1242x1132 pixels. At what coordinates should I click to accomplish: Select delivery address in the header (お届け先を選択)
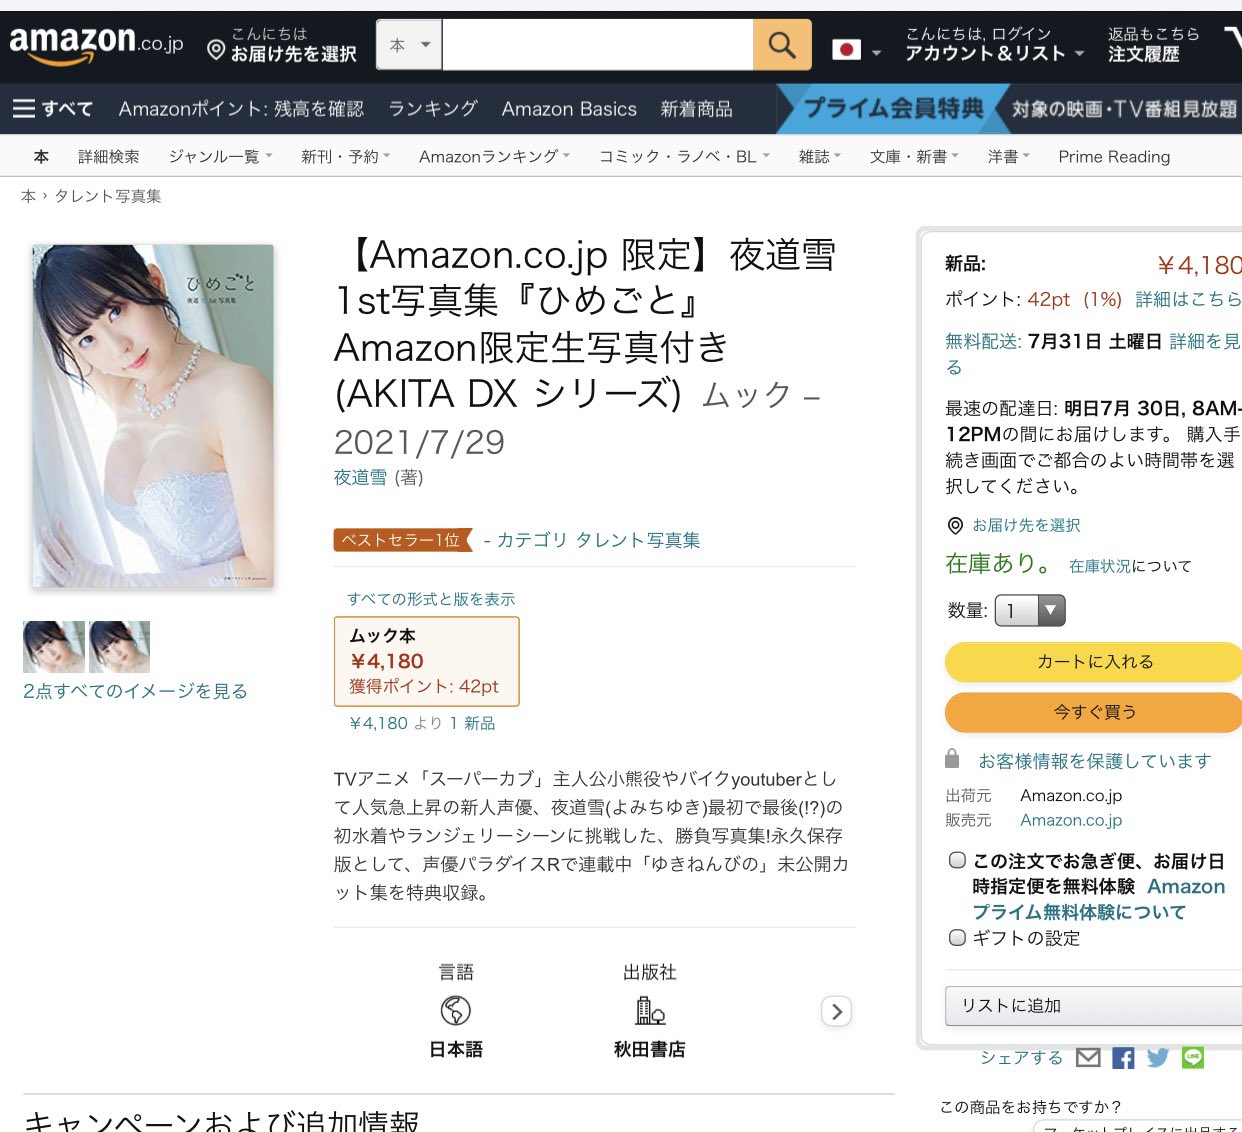click(x=282, y=45)
